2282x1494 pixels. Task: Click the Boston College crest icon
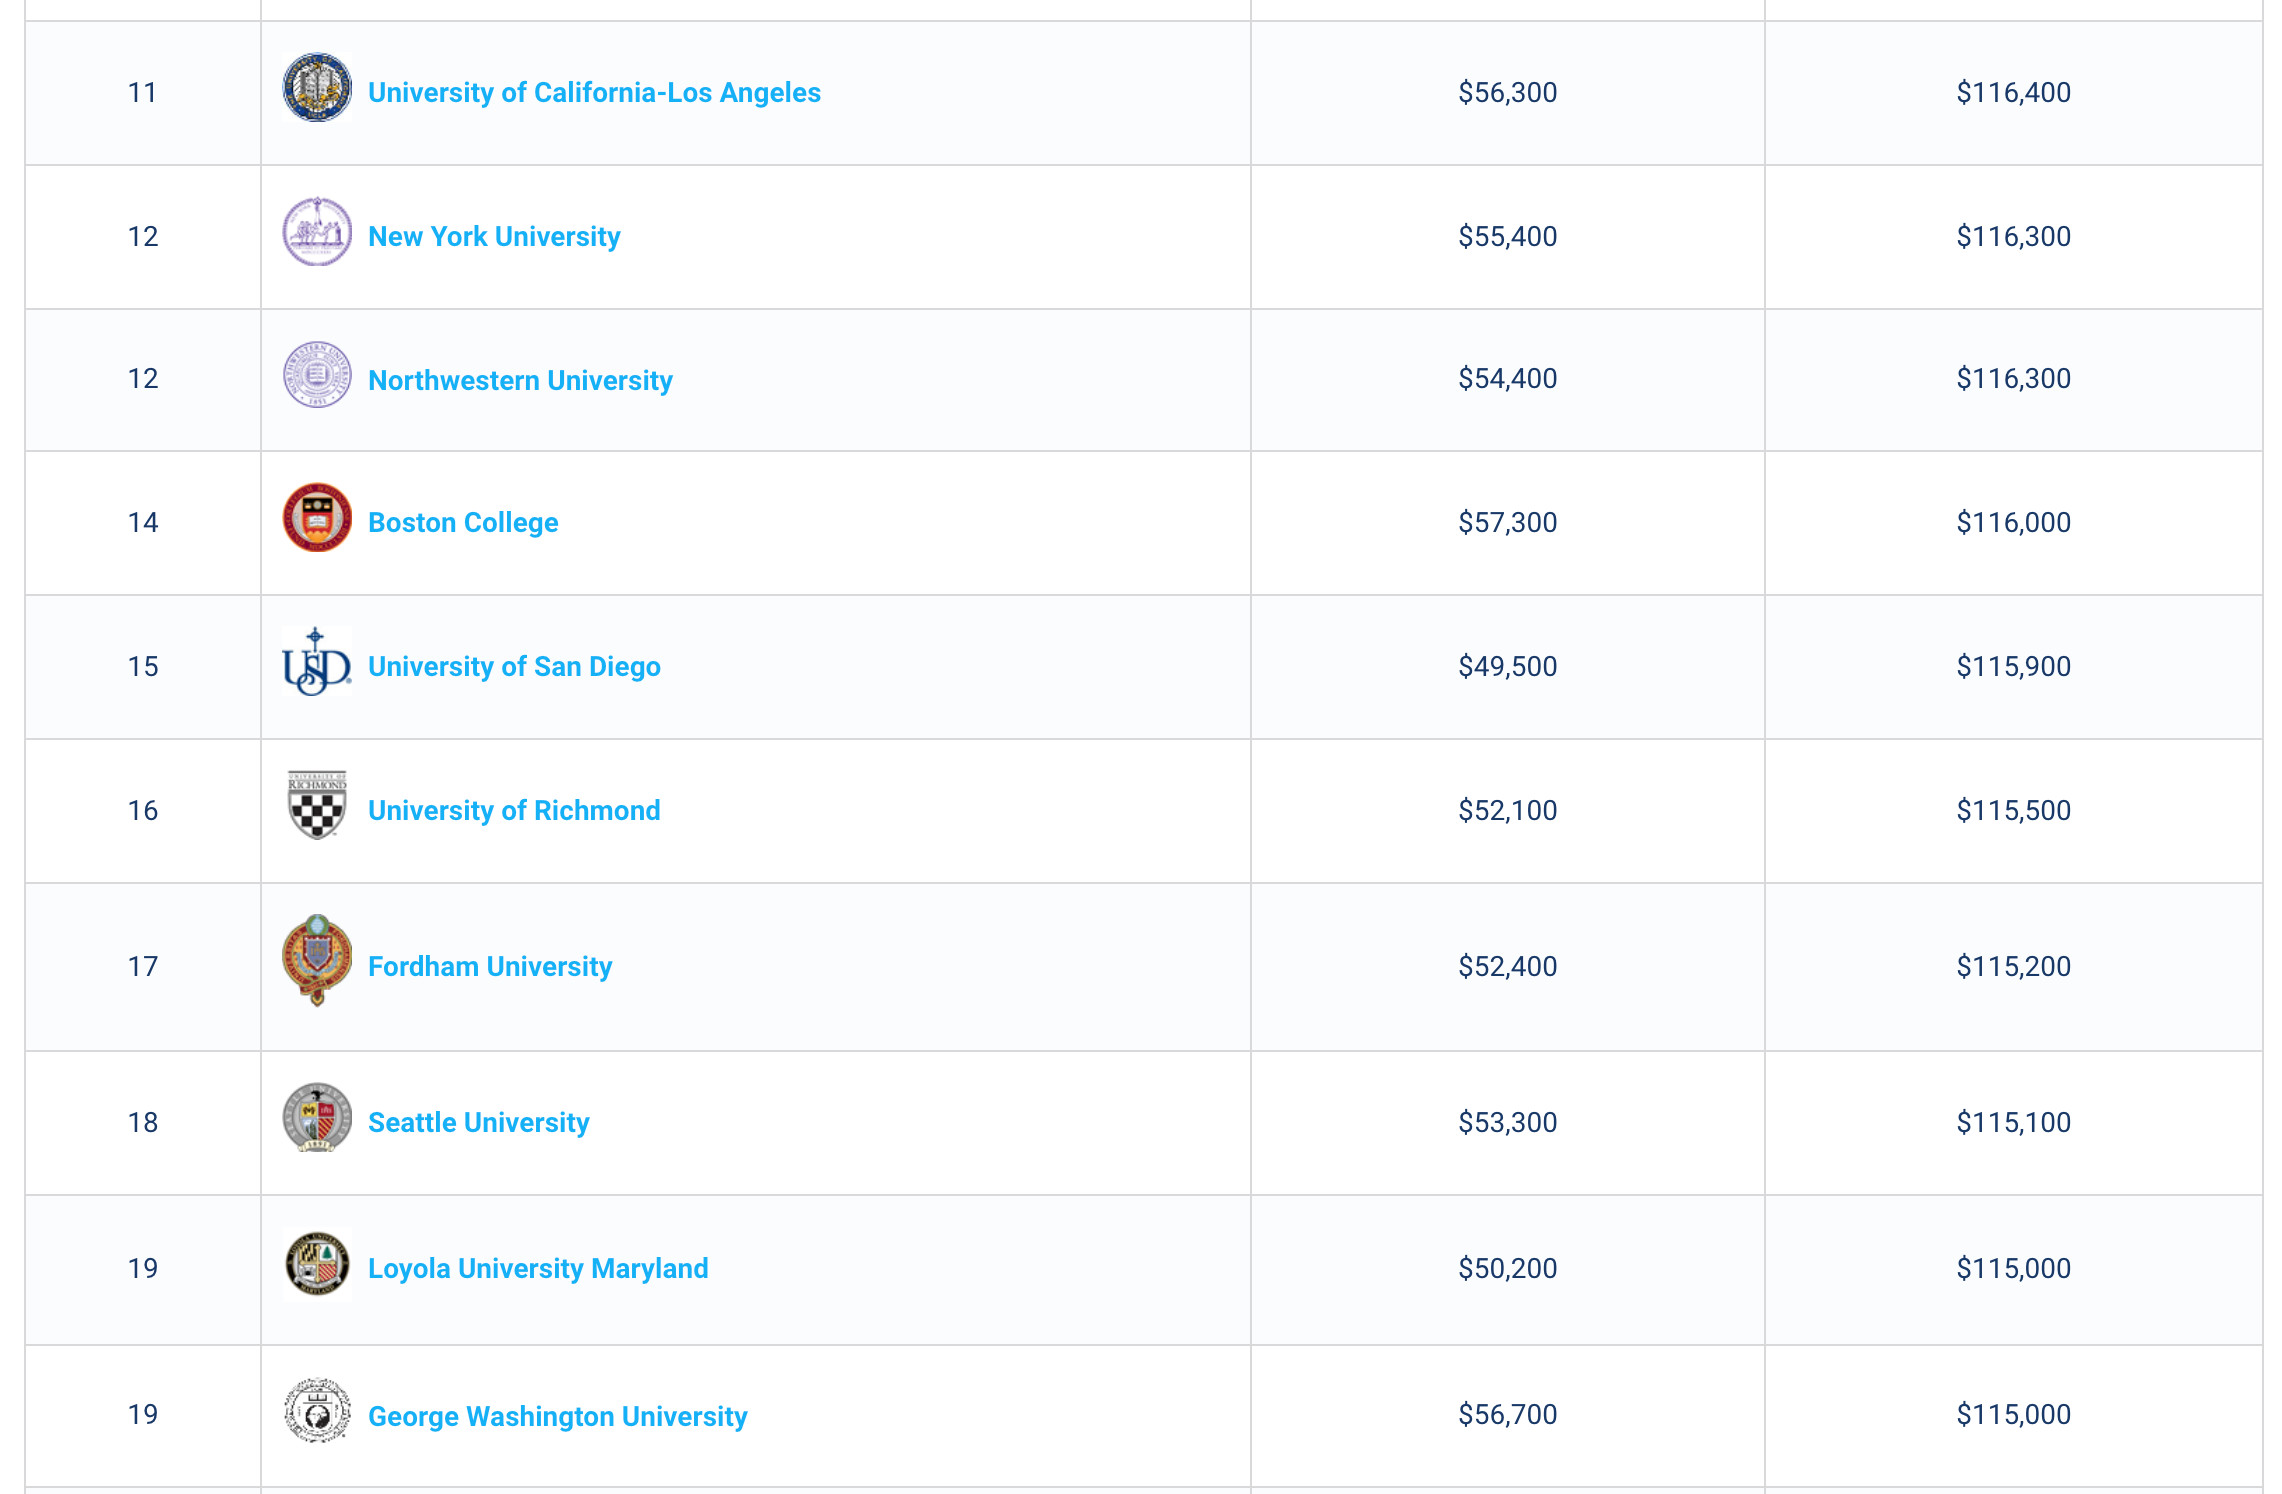click(x=317, y=518)
